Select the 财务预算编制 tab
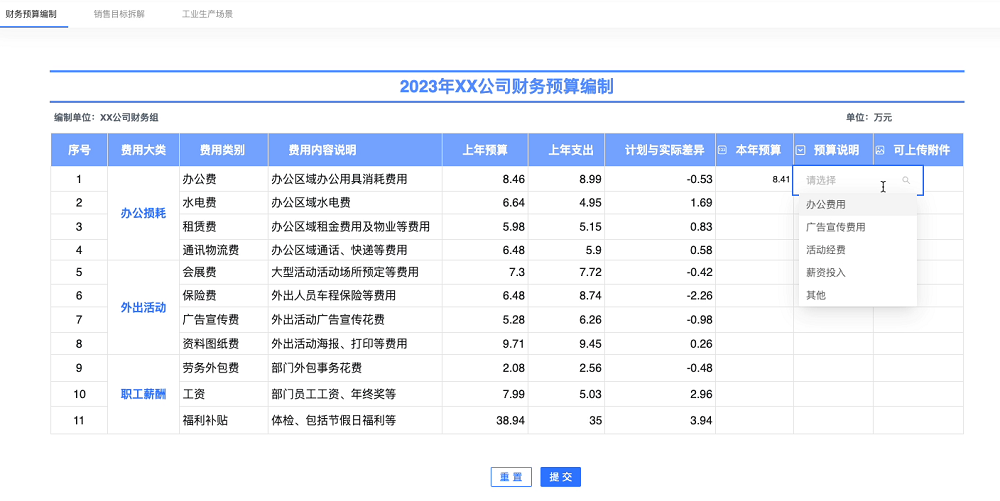The width and height of the screenshot is (1000, 501). 31,15
